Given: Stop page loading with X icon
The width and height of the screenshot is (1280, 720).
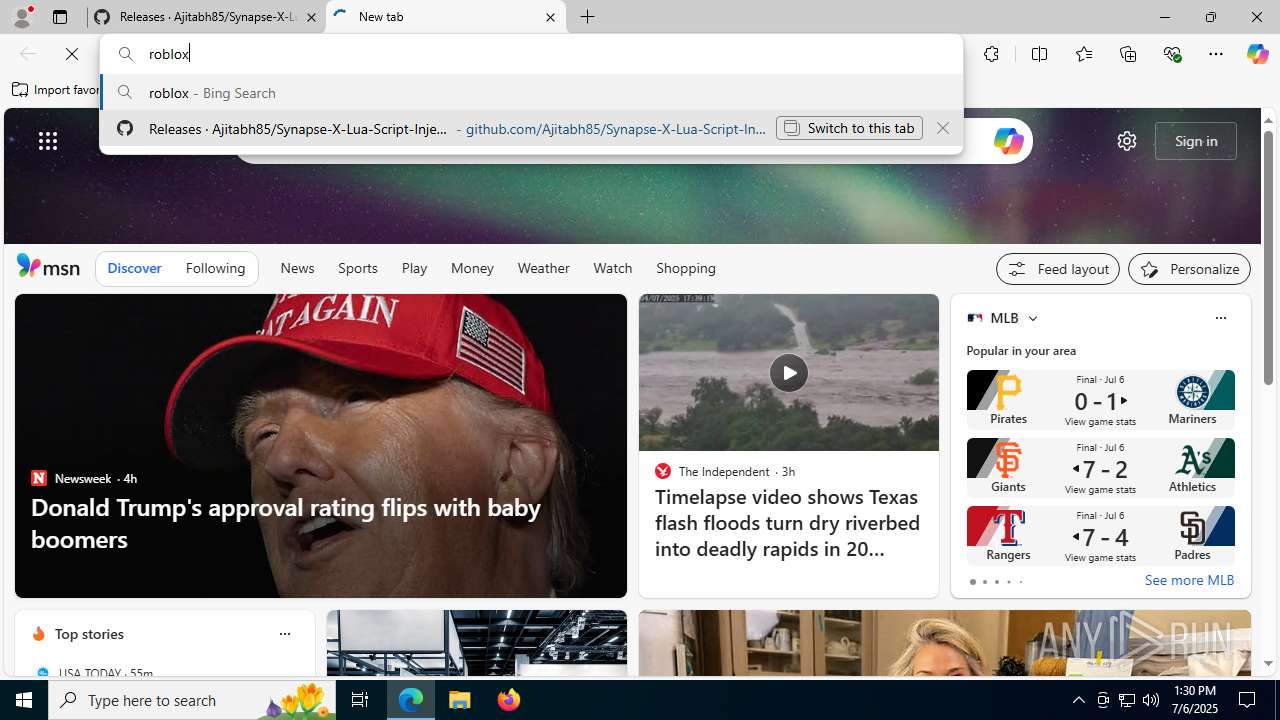Looking at the screenshot, I should 72,54.
